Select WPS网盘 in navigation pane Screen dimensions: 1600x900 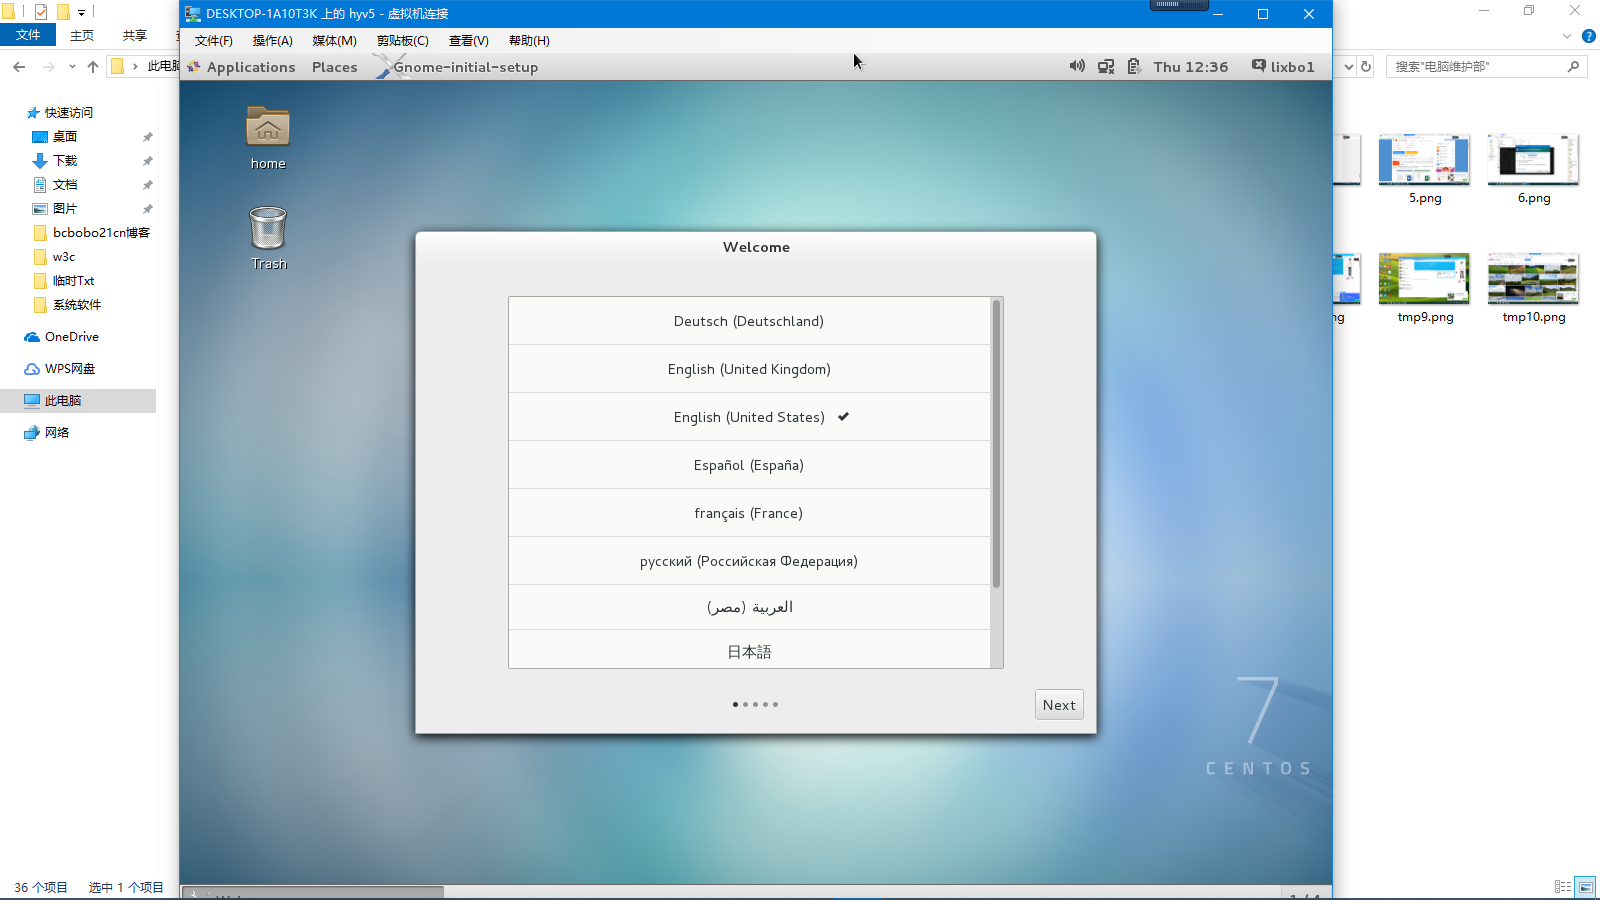tap(69, 369)
